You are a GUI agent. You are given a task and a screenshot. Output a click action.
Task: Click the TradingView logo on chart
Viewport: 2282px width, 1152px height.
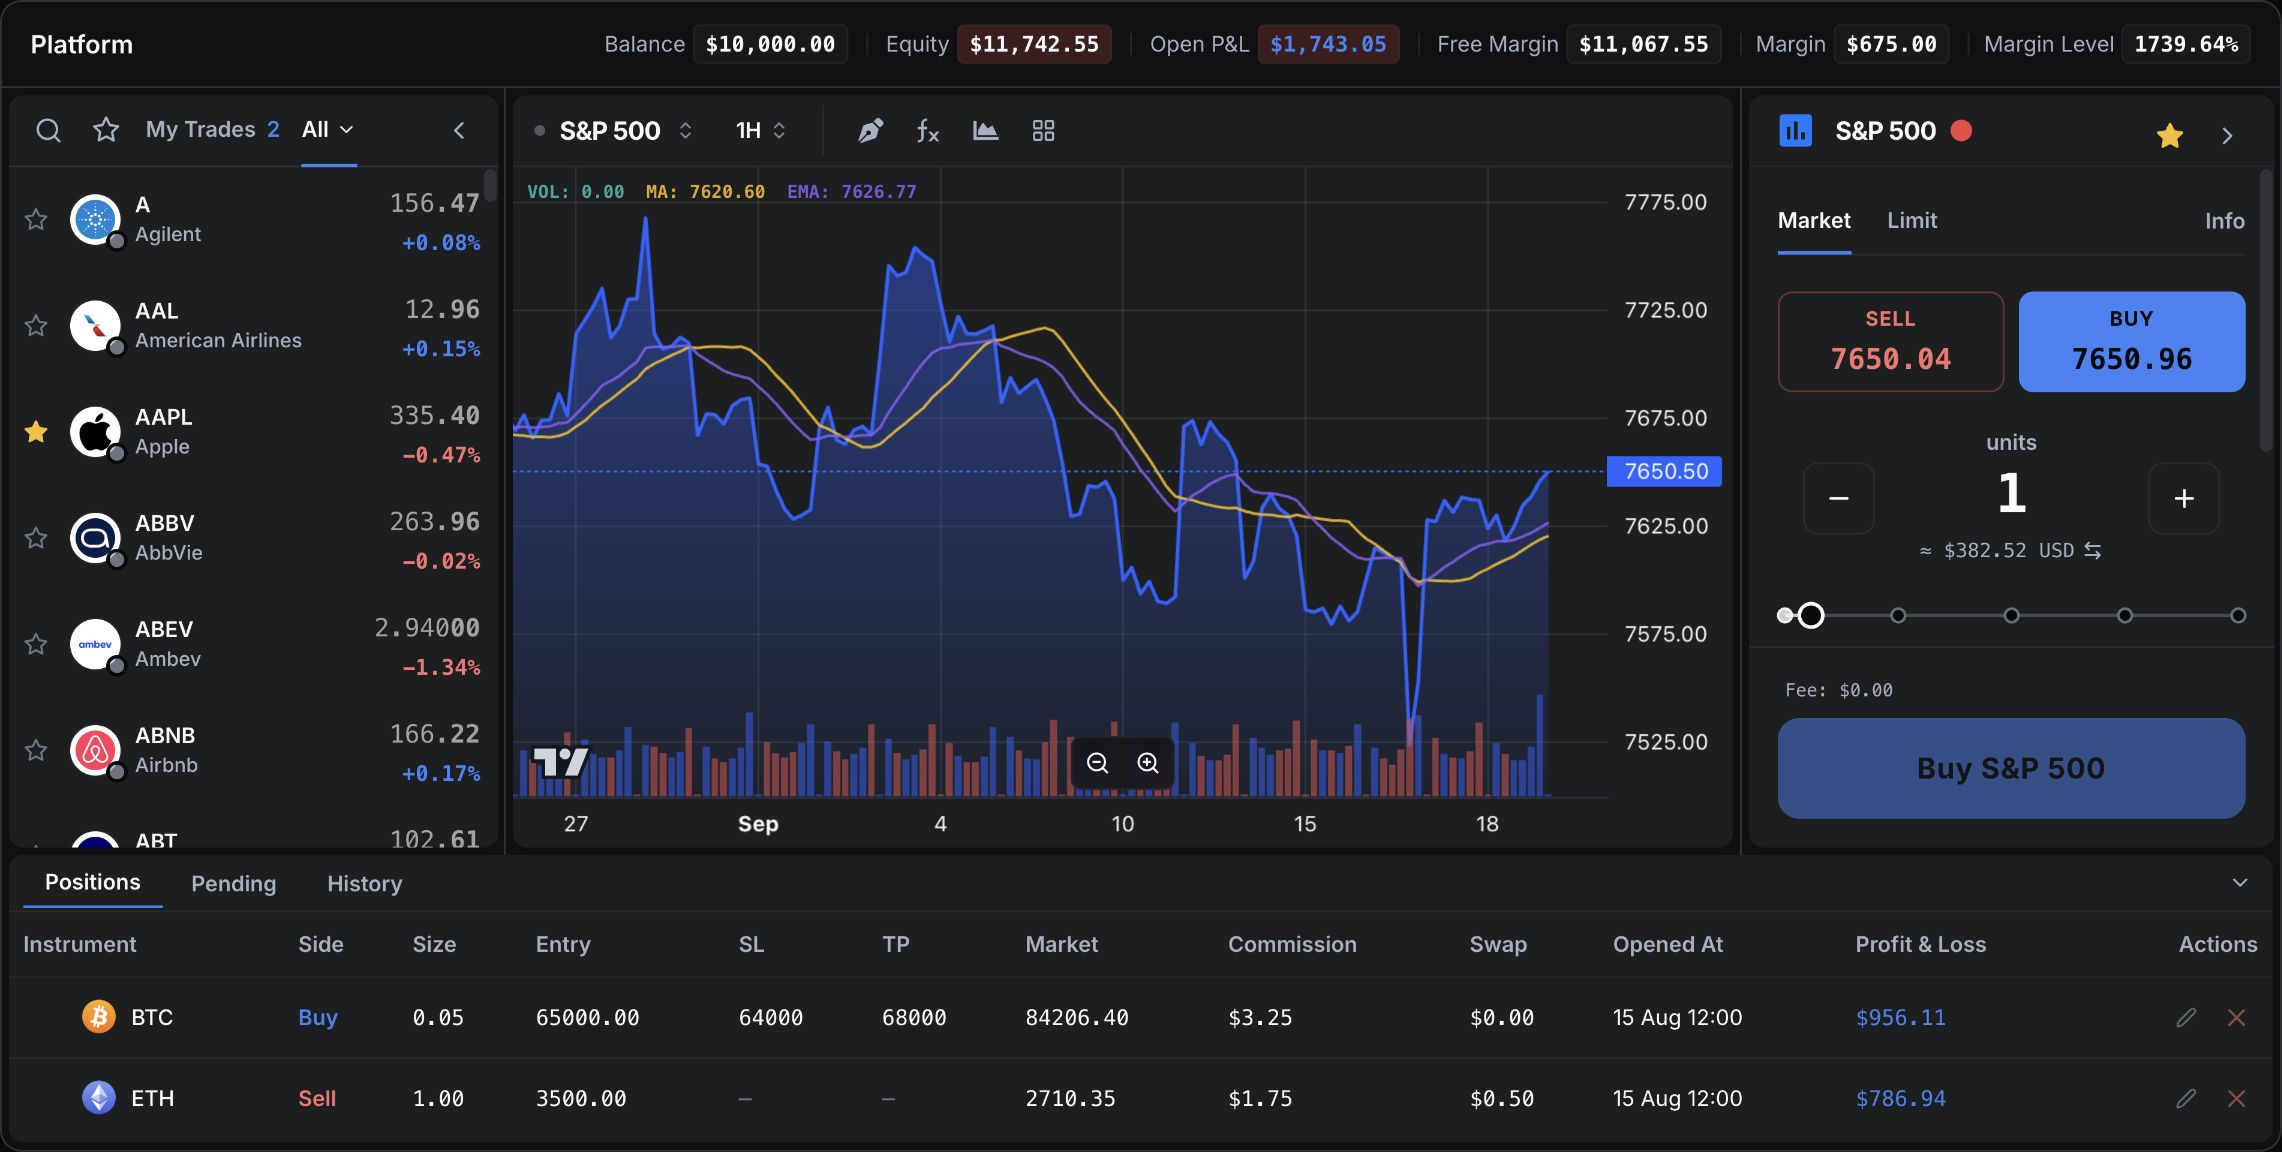560,762
